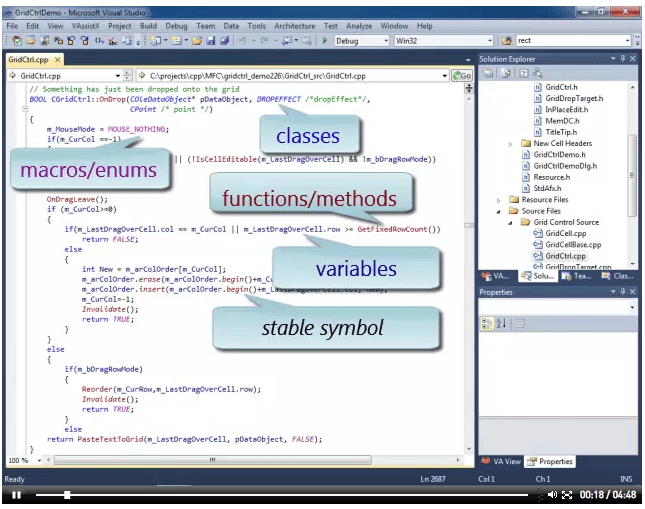This screenshot has height=509, width=645.
Task: Collapse the OnDrop function outlining box
Action: coord(25,109)
